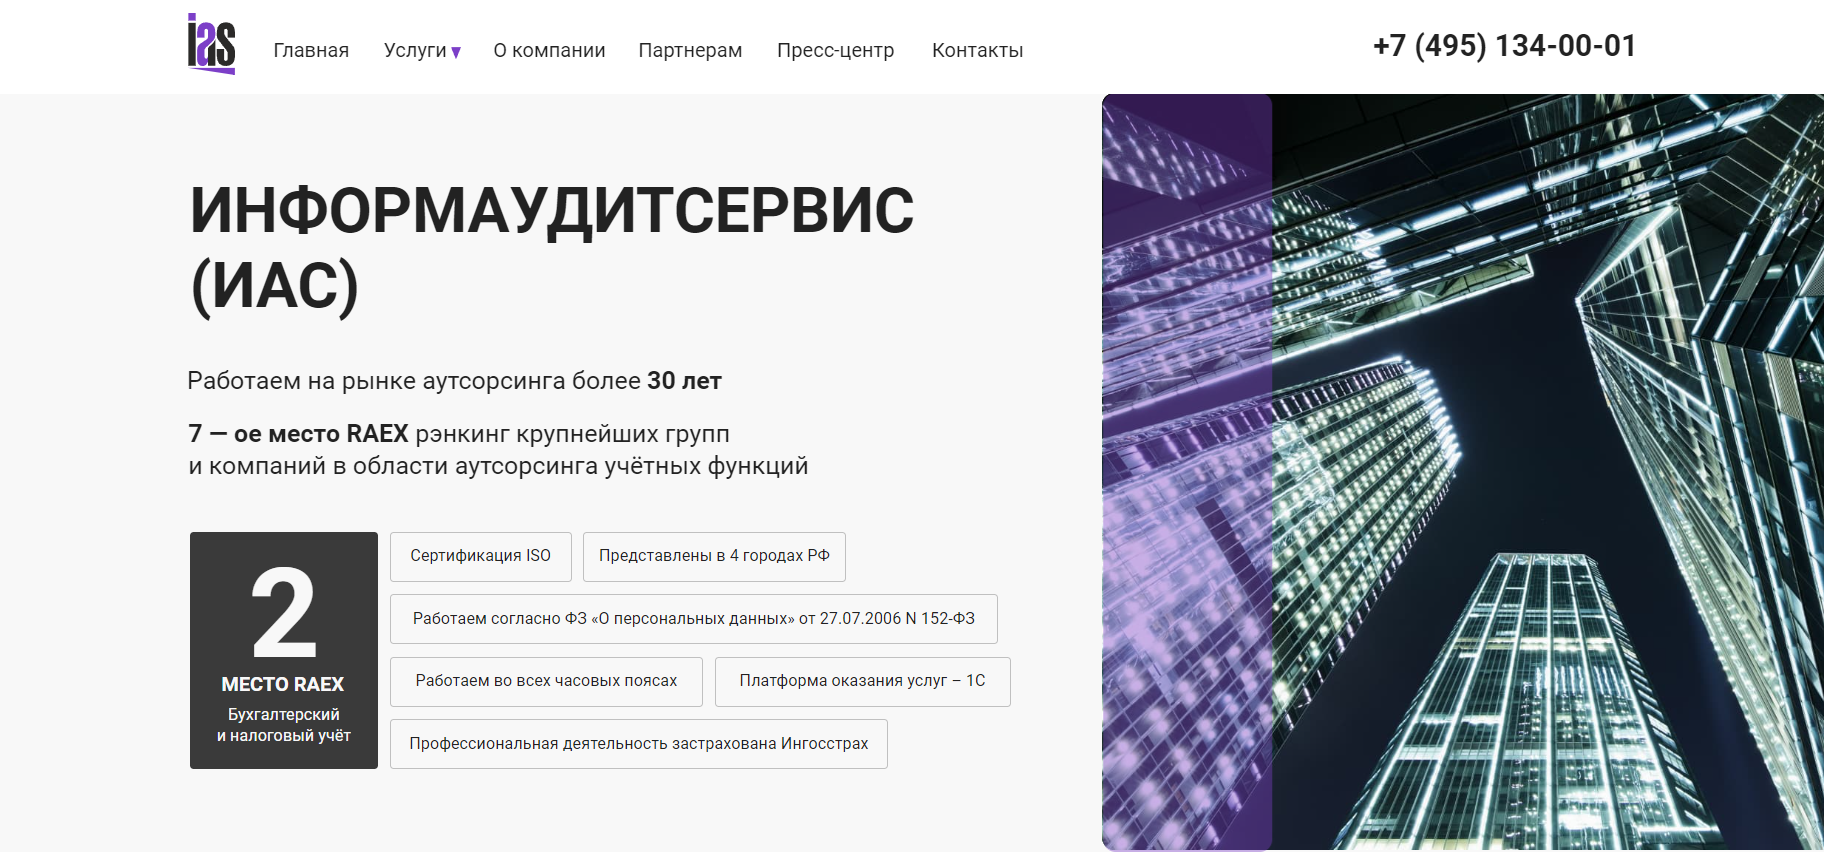The width and height of the screenshot is (1824, 858).
Task: Open the Партнерам section
Action: (x=690, y=50)
